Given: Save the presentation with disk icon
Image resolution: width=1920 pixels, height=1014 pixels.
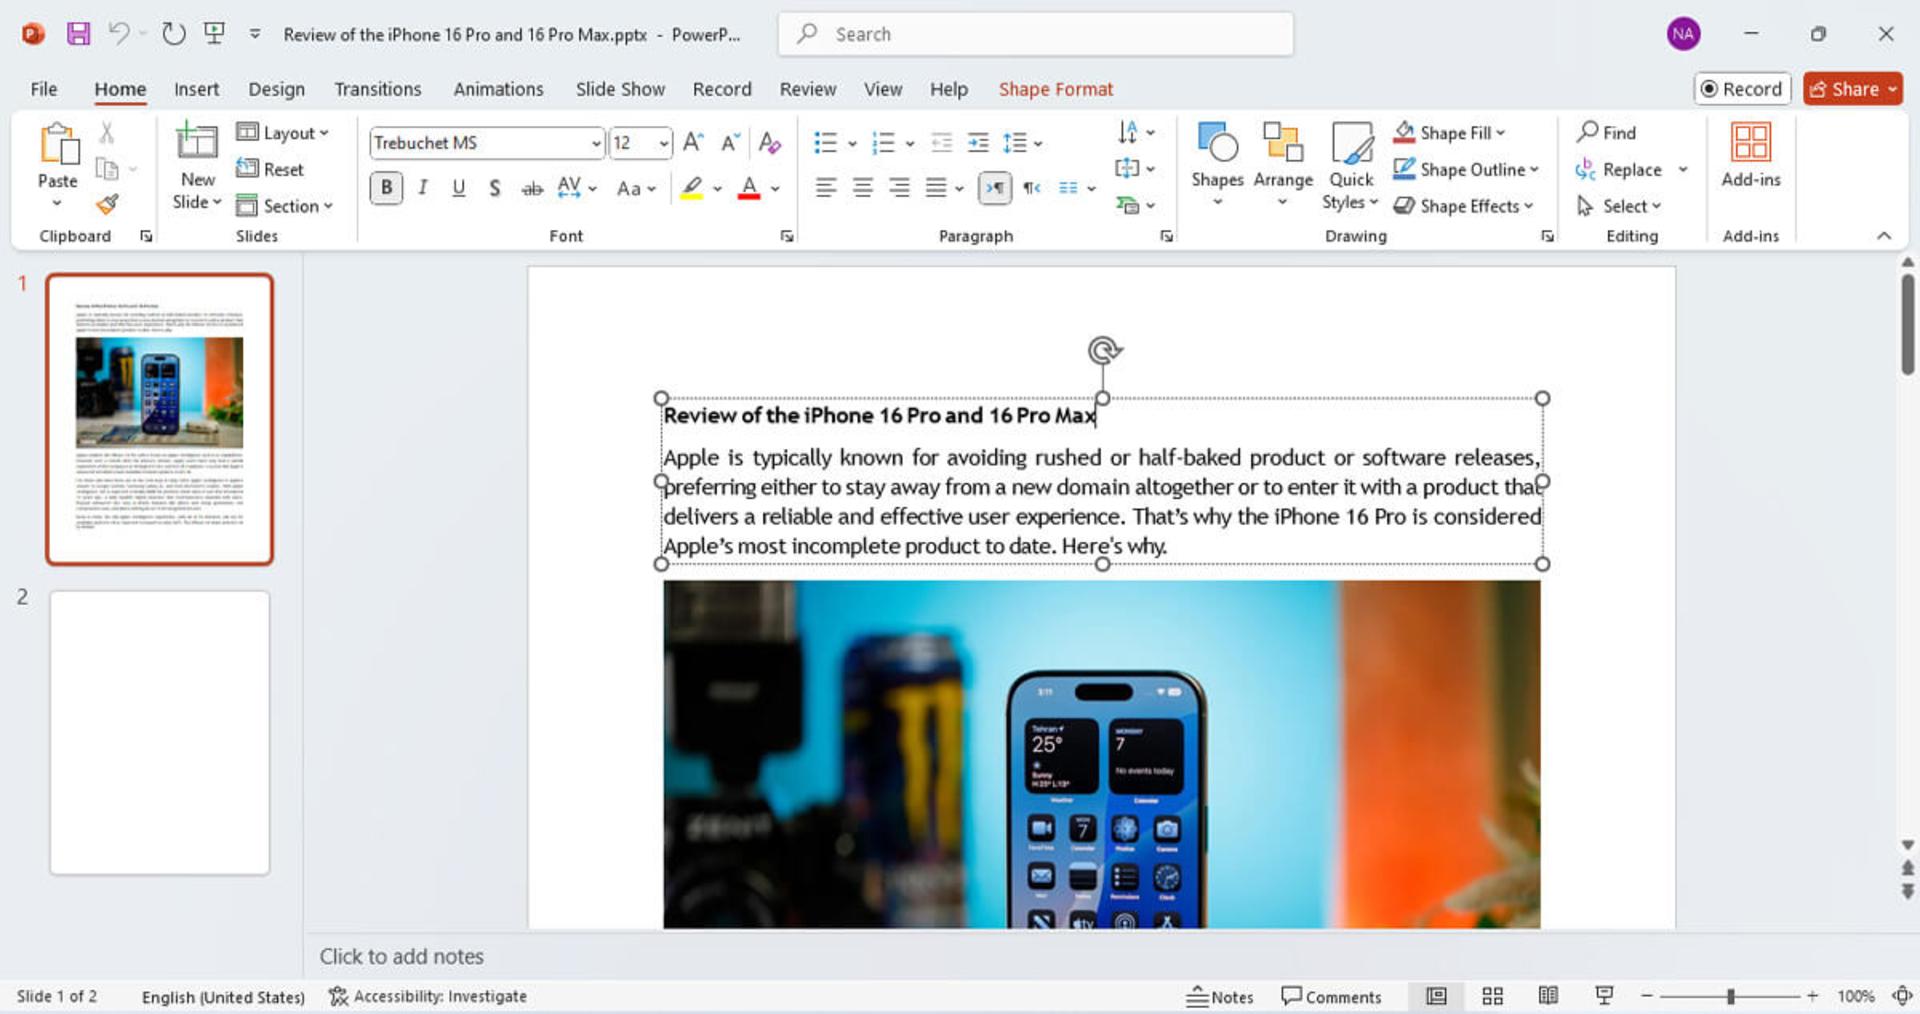Looking at the screenshot, I should click(78, 34).
